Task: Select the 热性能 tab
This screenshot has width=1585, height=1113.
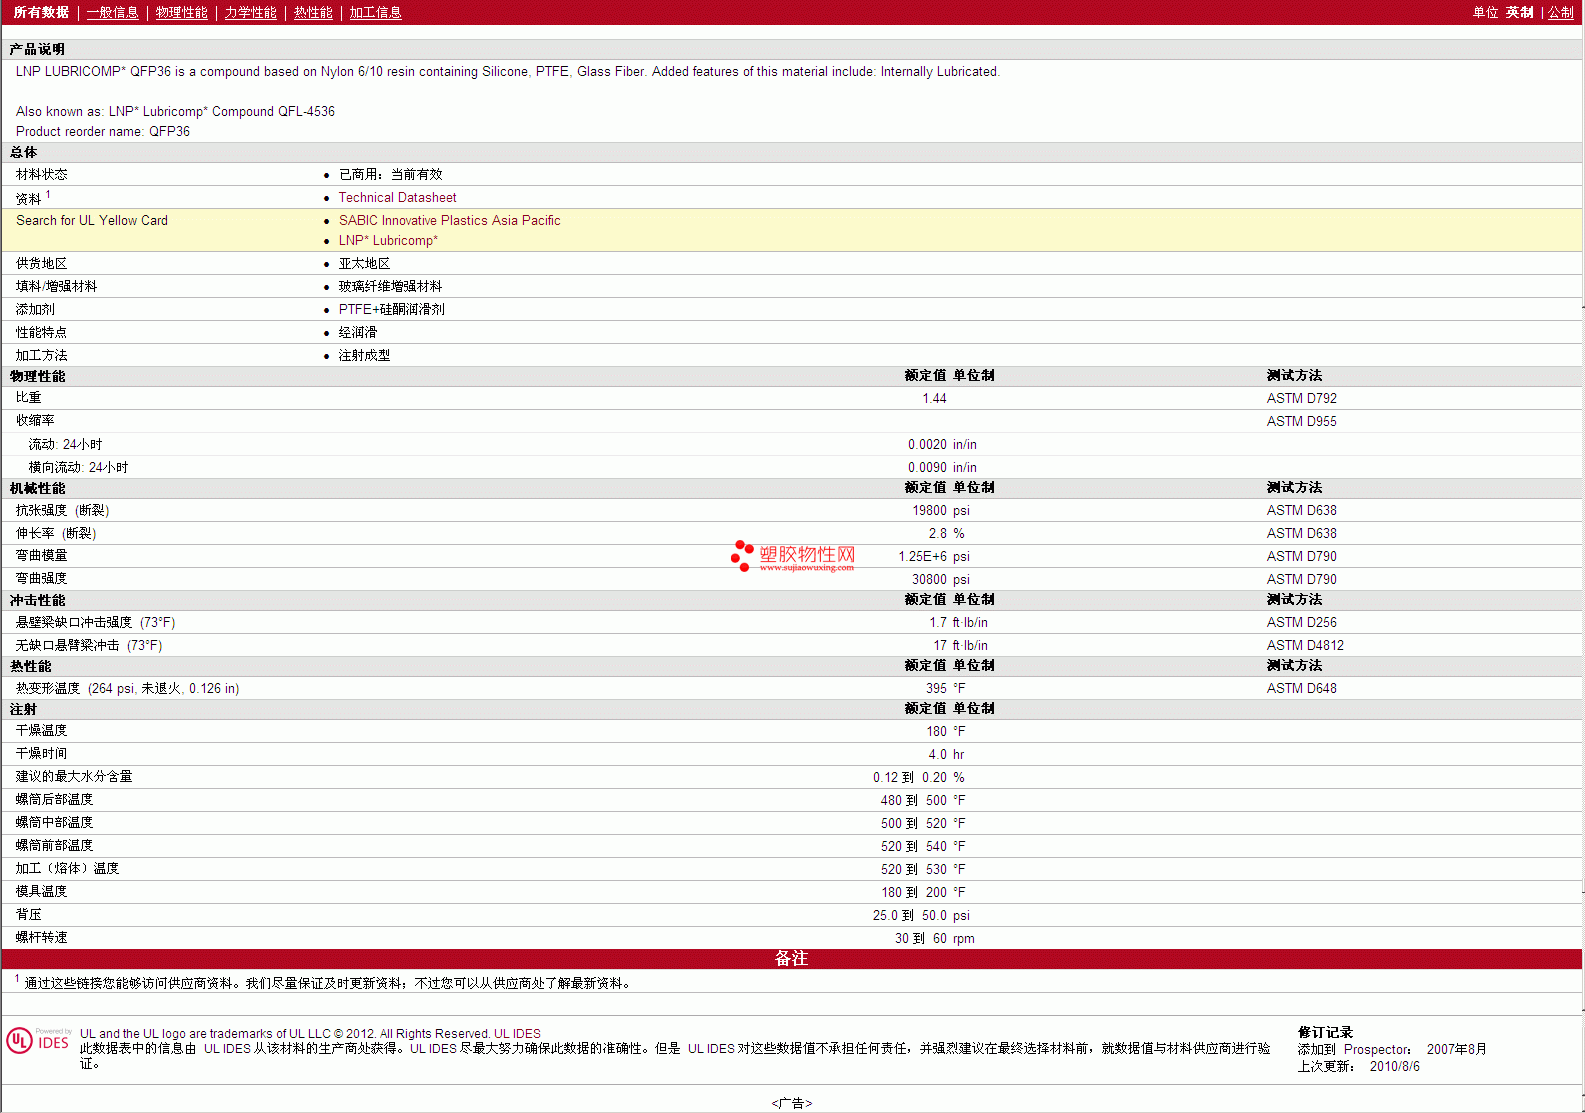Action: (x=313, y=13)
